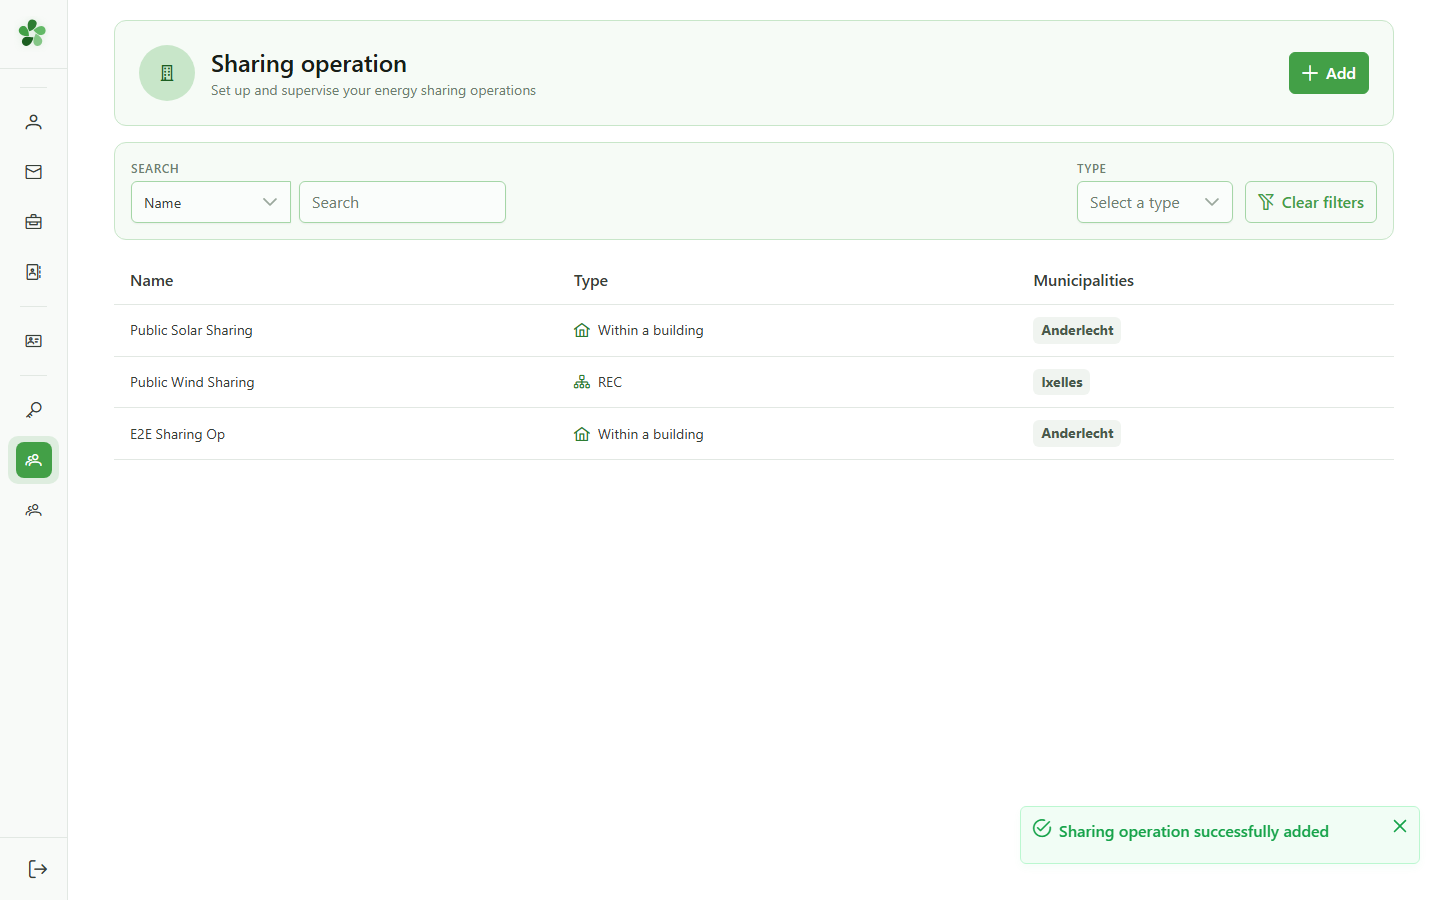Dismiss the success notification toast

click(x=1399, y=826)
